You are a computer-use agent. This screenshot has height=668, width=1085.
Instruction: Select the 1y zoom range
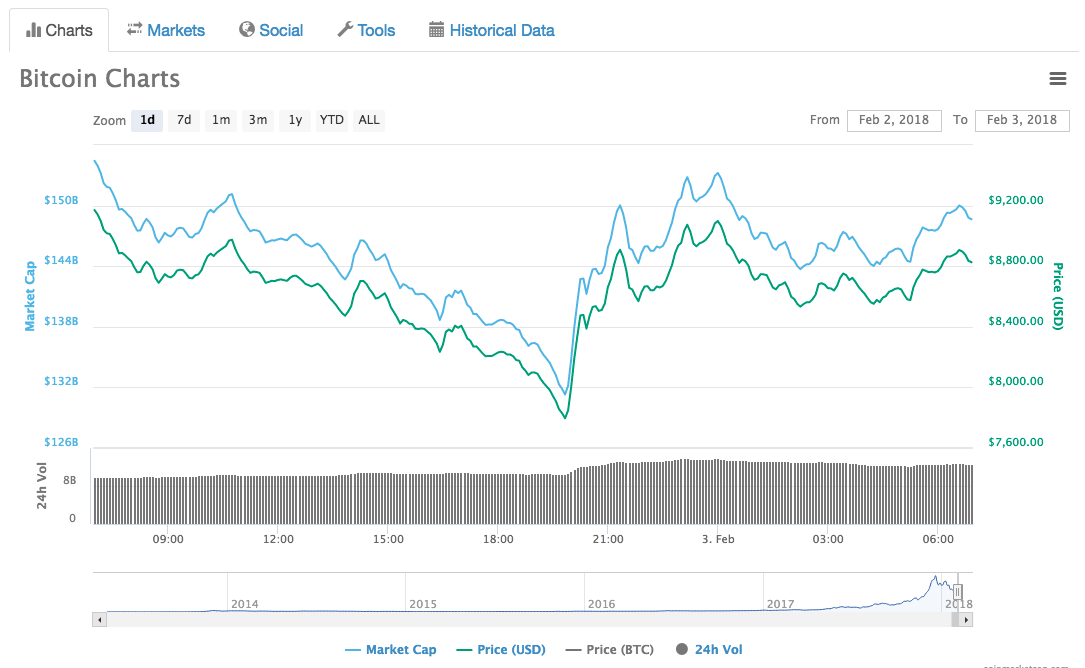click(x=295, y=120)
